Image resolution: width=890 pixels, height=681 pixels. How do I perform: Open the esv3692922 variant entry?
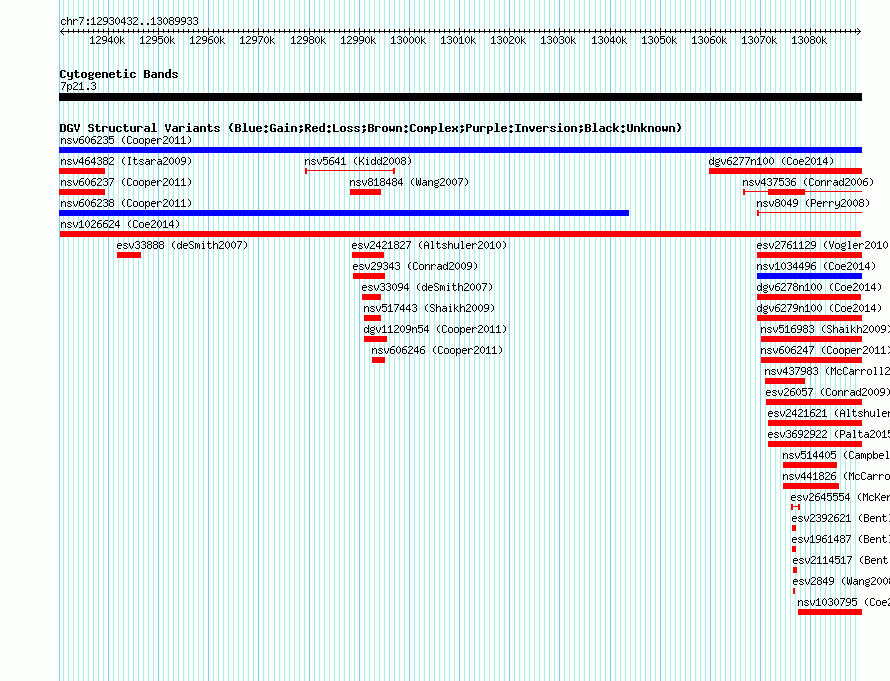tap(829, 434)
